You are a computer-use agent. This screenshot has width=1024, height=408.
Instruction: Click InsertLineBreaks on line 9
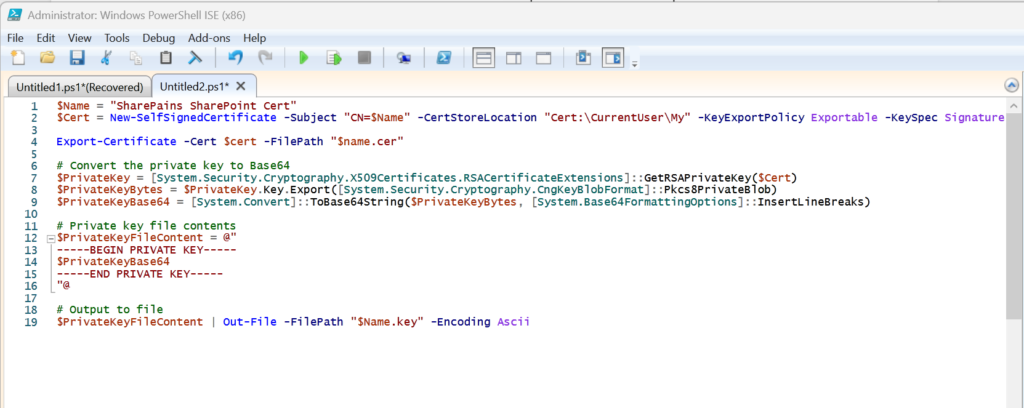click(x=810, y=202)
